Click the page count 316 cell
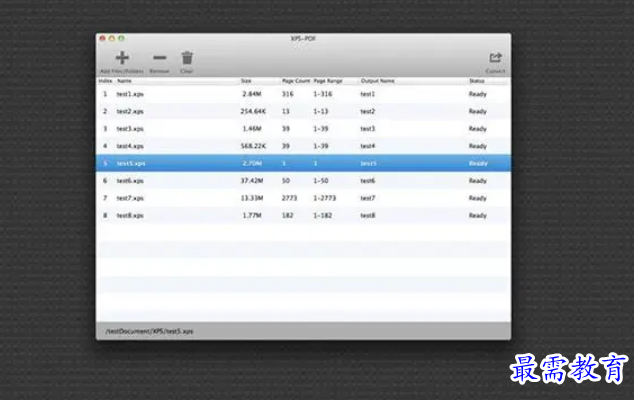 (x=287, y=94)
